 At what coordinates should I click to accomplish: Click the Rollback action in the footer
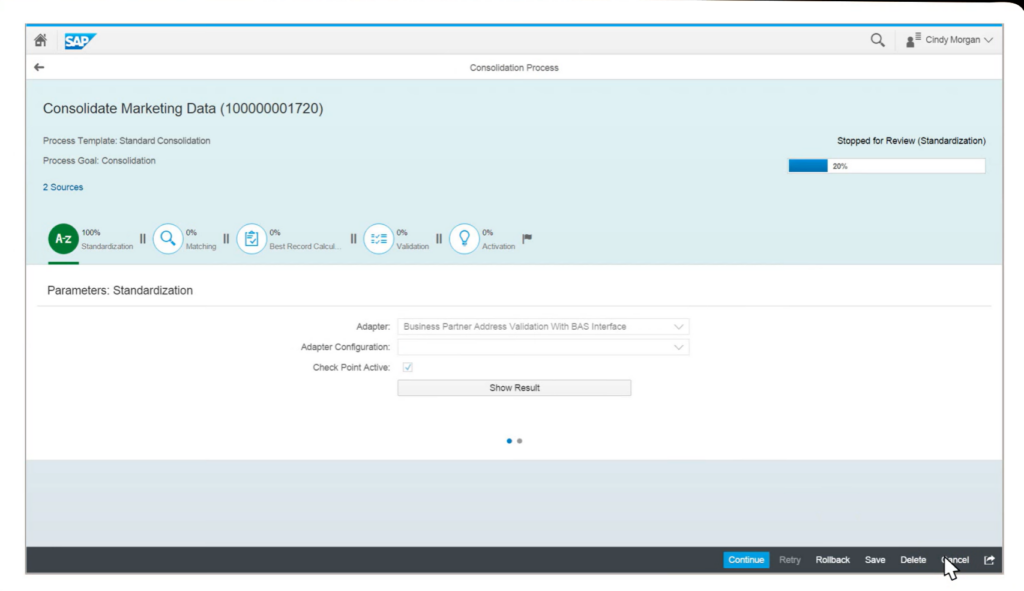point(832,560)
